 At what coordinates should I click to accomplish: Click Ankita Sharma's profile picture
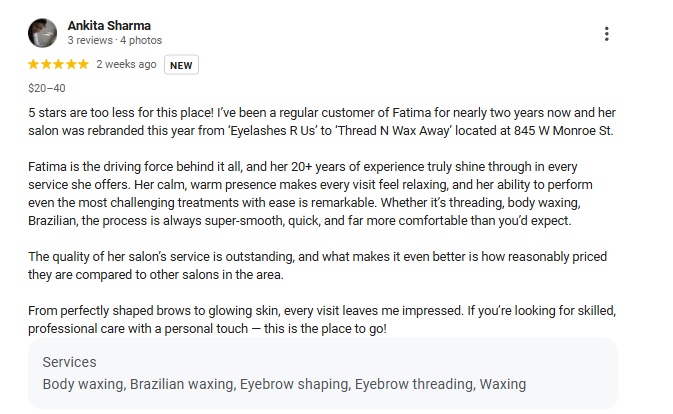point(42,33)
